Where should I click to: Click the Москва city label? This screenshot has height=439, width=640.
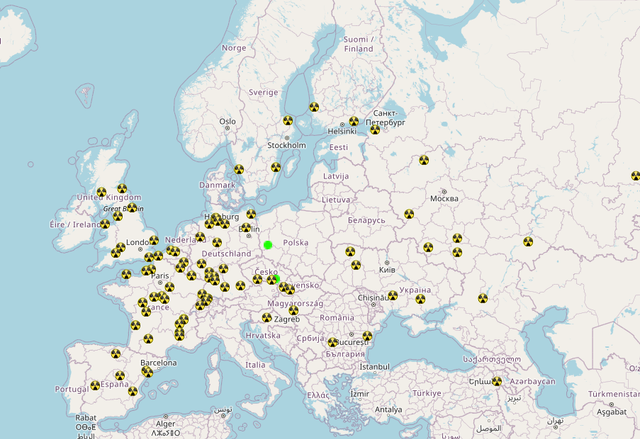click(x=444, y=199)
